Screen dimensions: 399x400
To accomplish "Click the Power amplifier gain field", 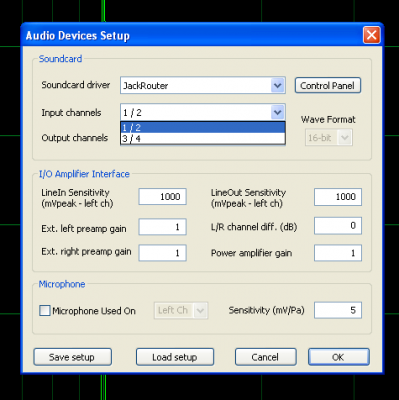I will coord(338,253).
